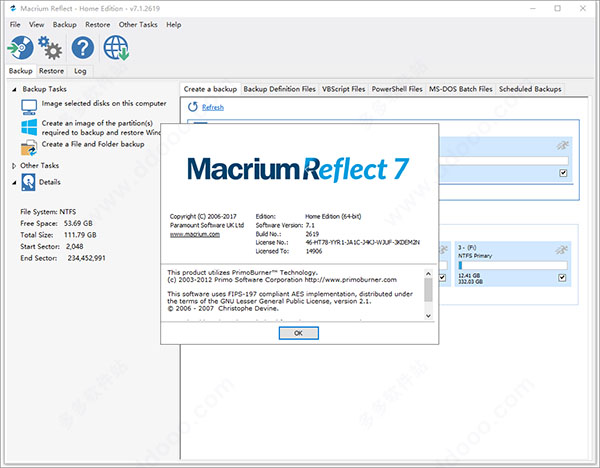Click the globe check-for-updates icon

[116, 48]
